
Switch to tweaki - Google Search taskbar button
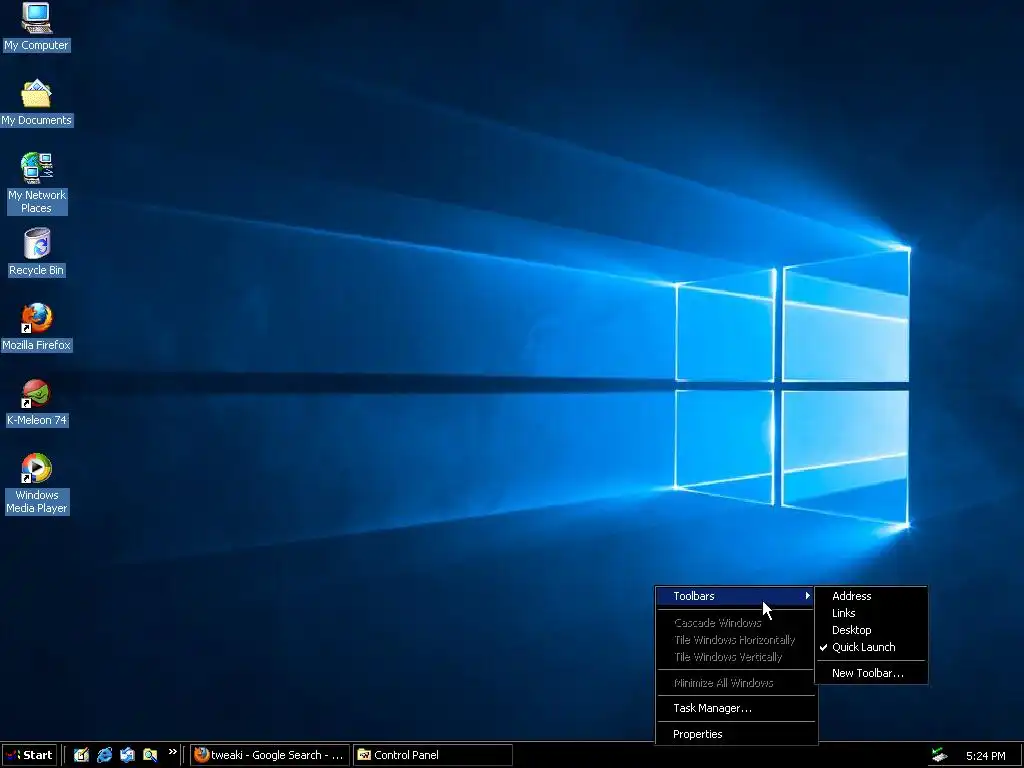270,755
